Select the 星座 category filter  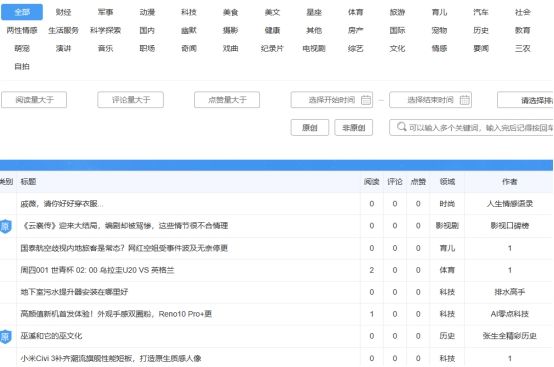point(314,12)
